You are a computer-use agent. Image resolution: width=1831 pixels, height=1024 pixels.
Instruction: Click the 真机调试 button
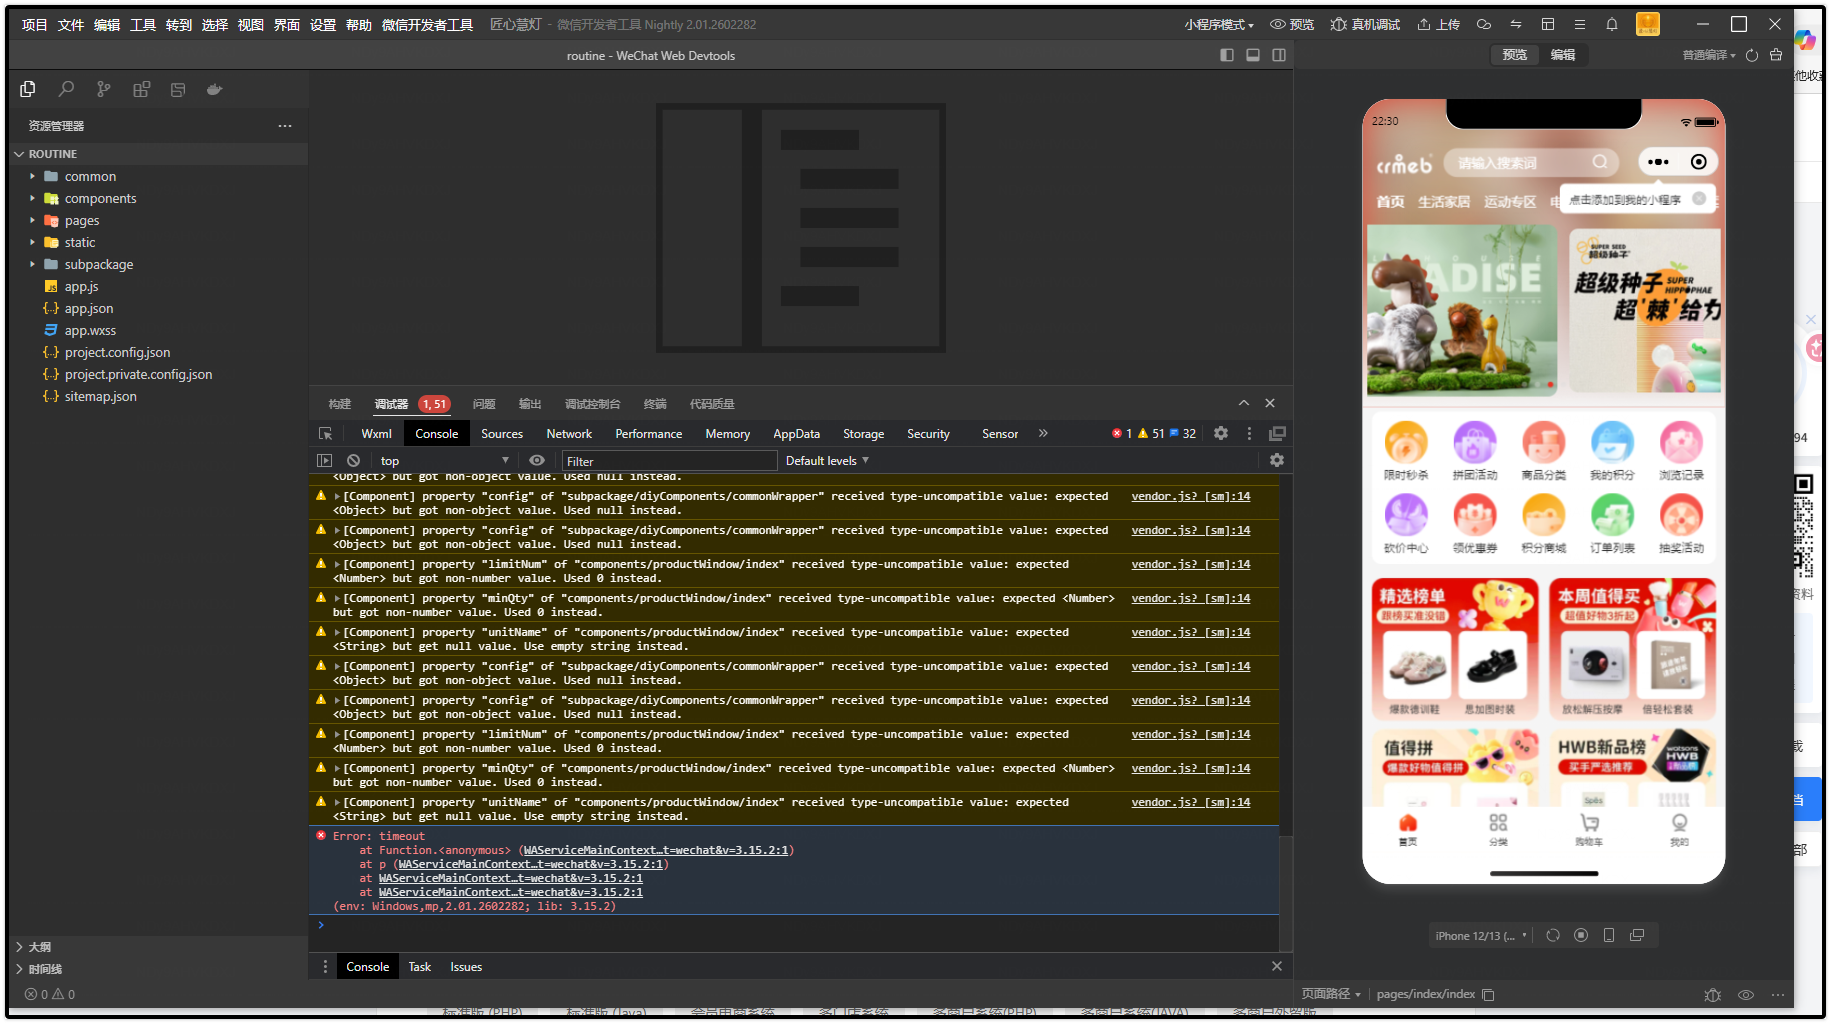[x=1365, y=25]
